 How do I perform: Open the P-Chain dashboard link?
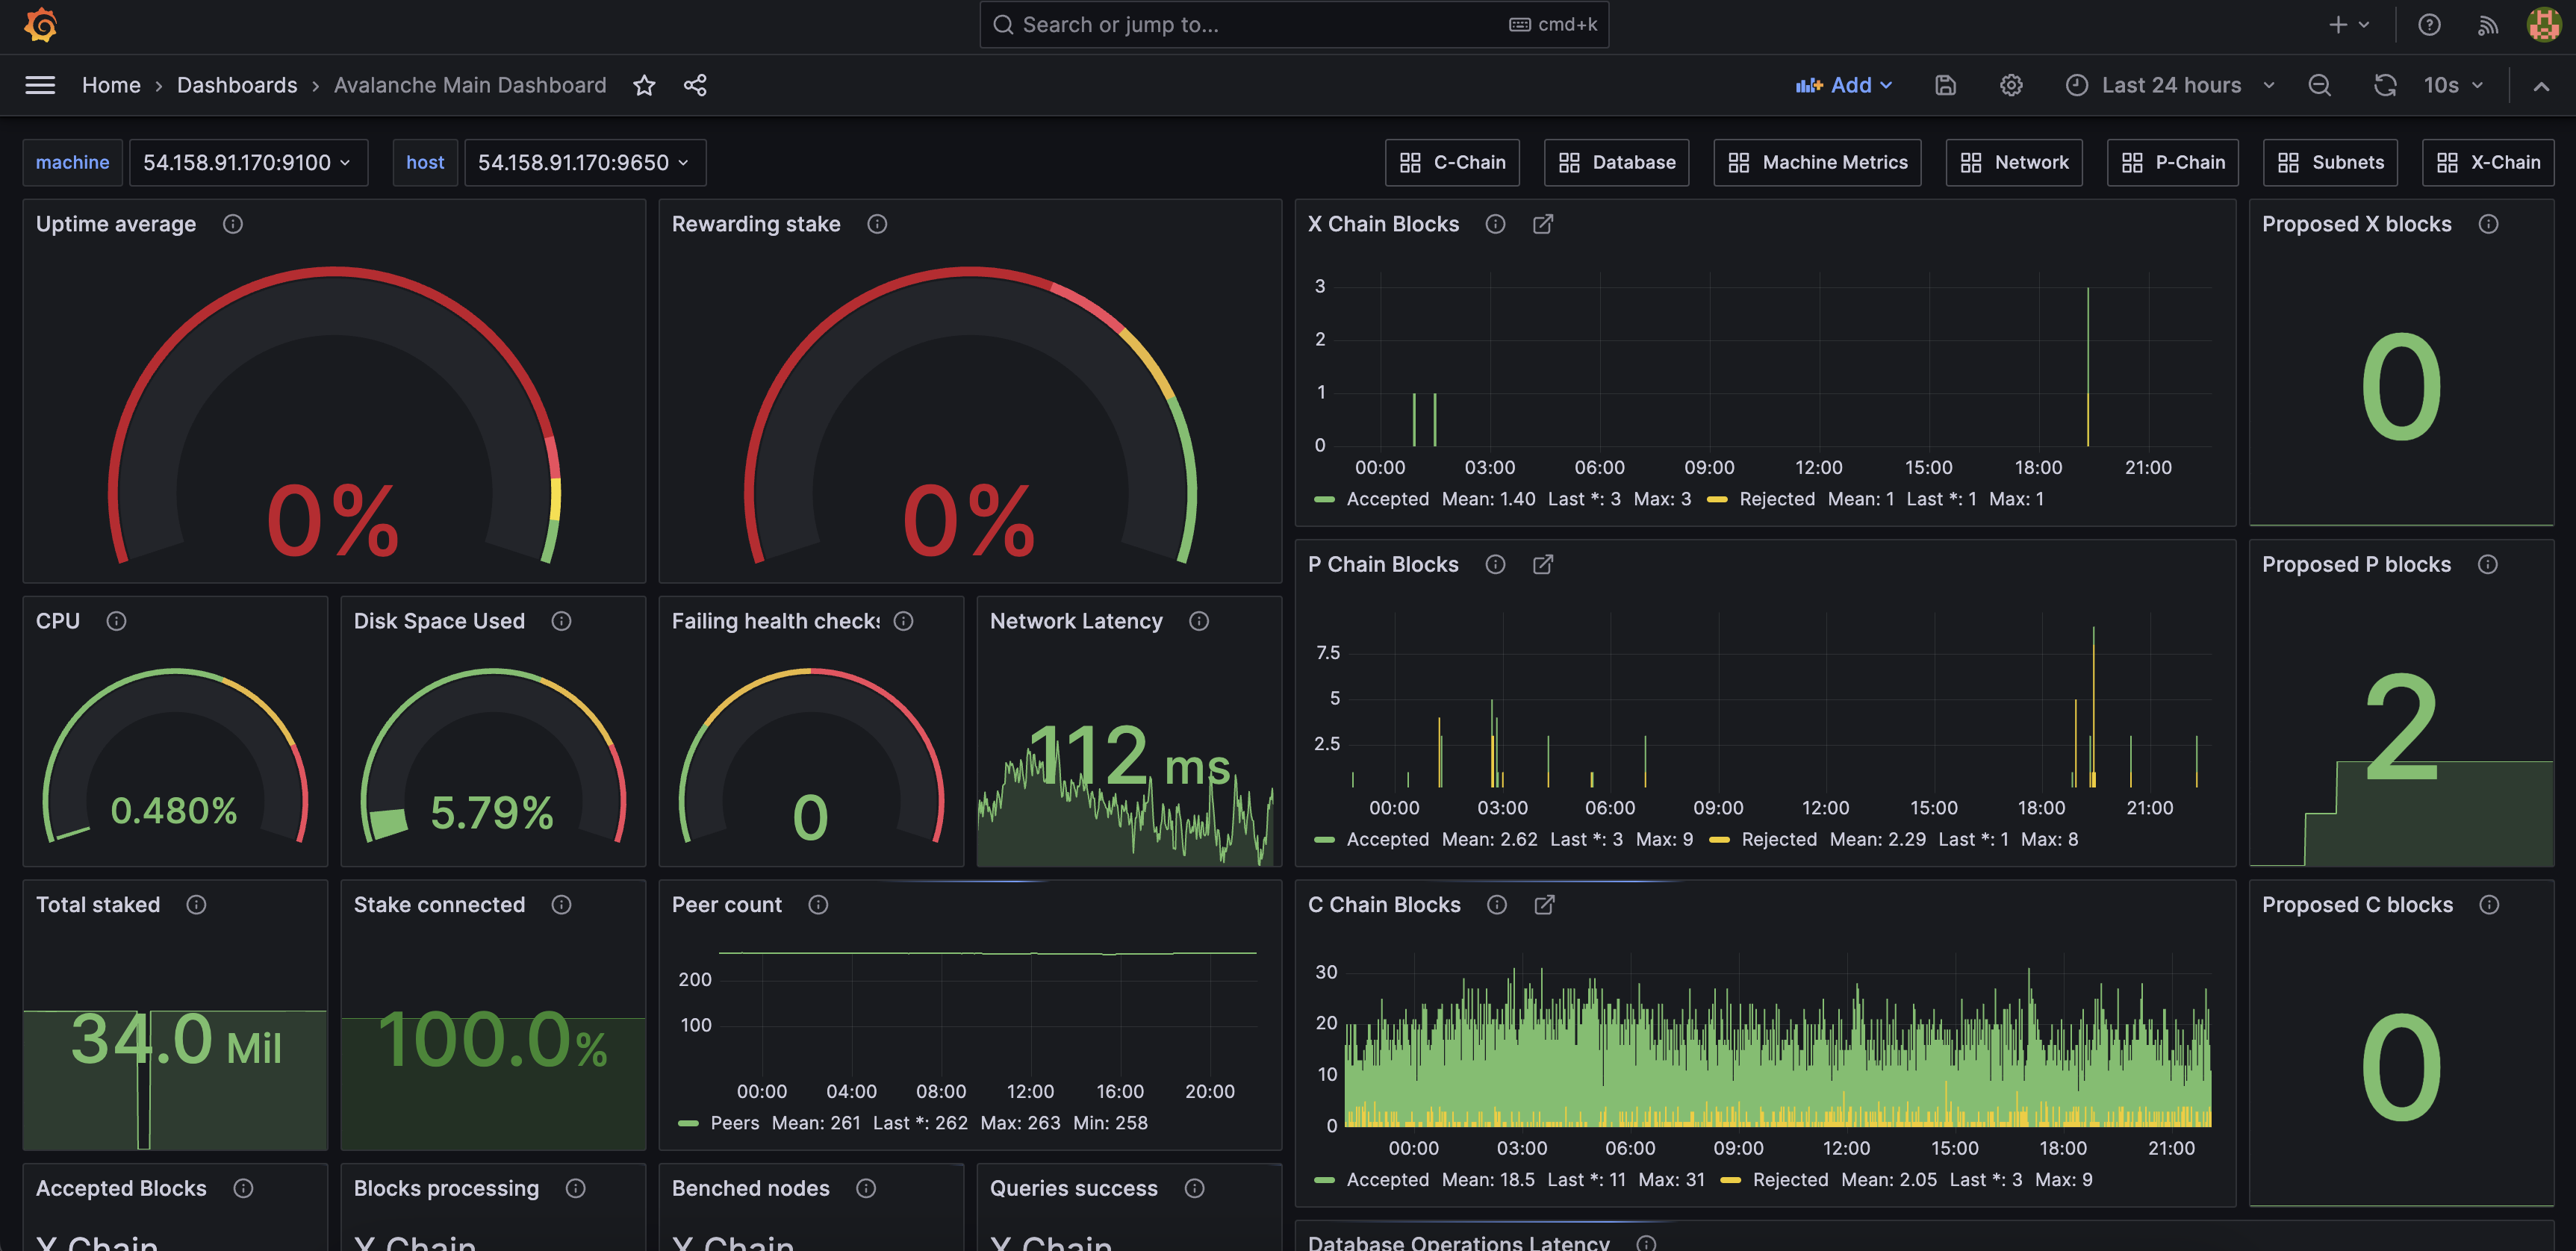point(2172,162)
